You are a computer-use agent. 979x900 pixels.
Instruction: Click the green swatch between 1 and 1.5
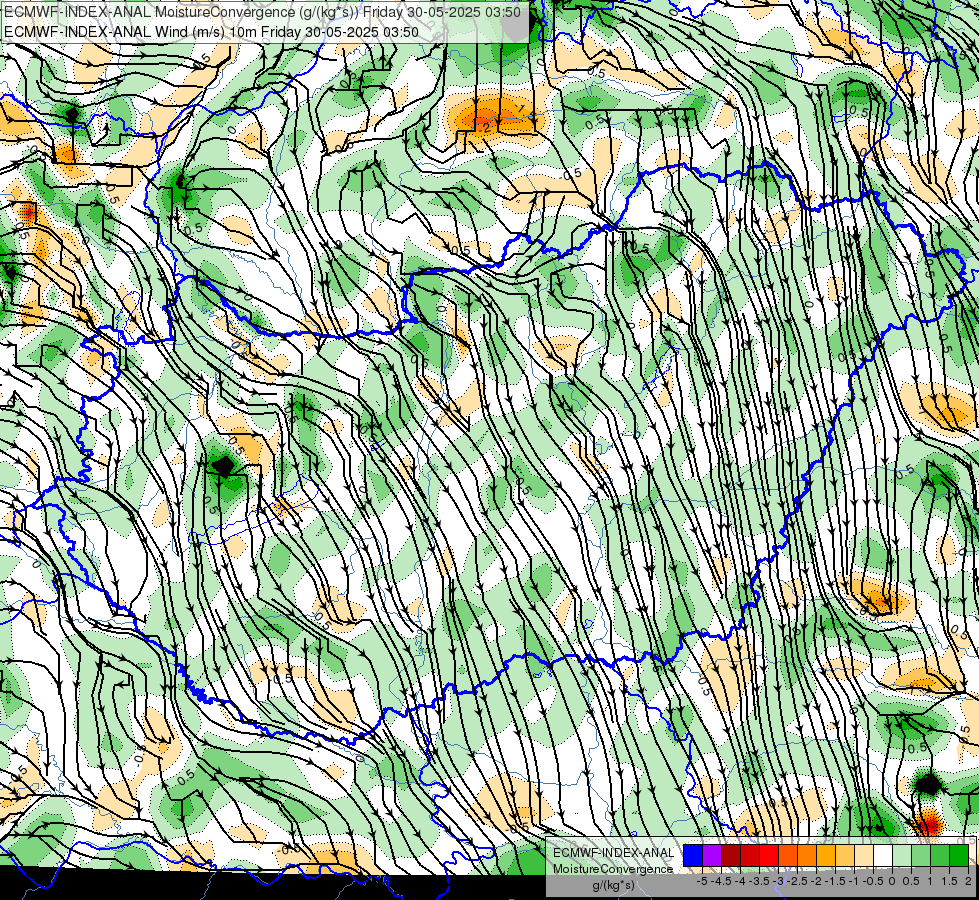tap(940, 855)
